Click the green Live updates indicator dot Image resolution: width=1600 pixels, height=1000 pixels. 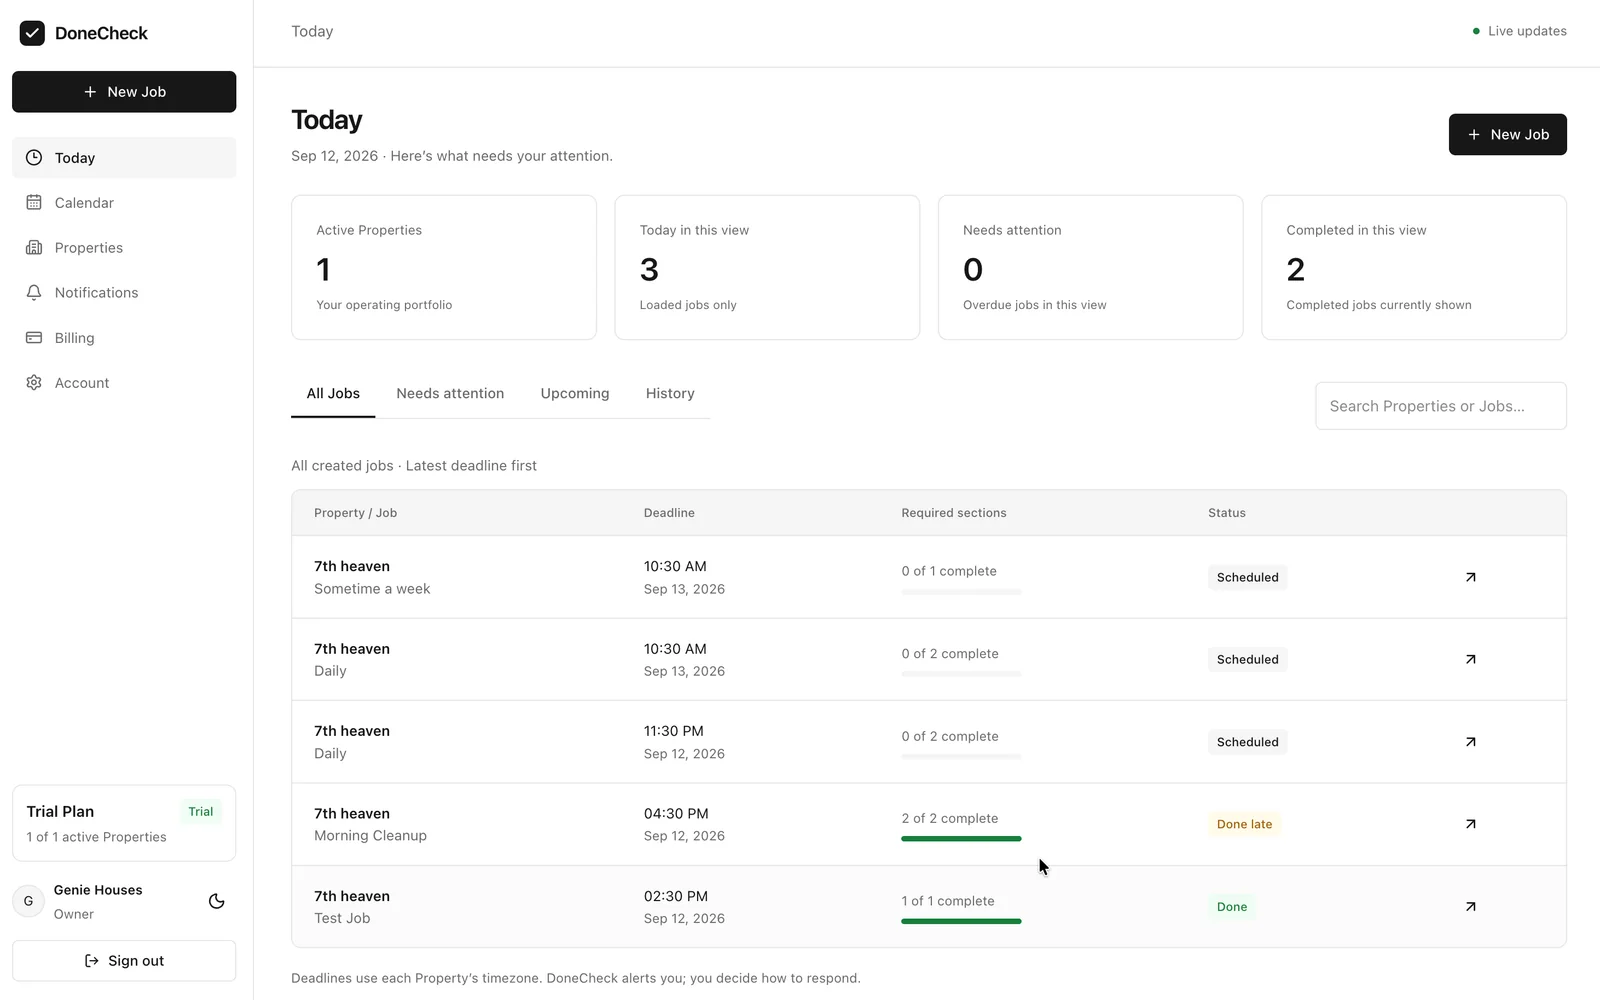pyautogui.click(x=1476, y=31)
